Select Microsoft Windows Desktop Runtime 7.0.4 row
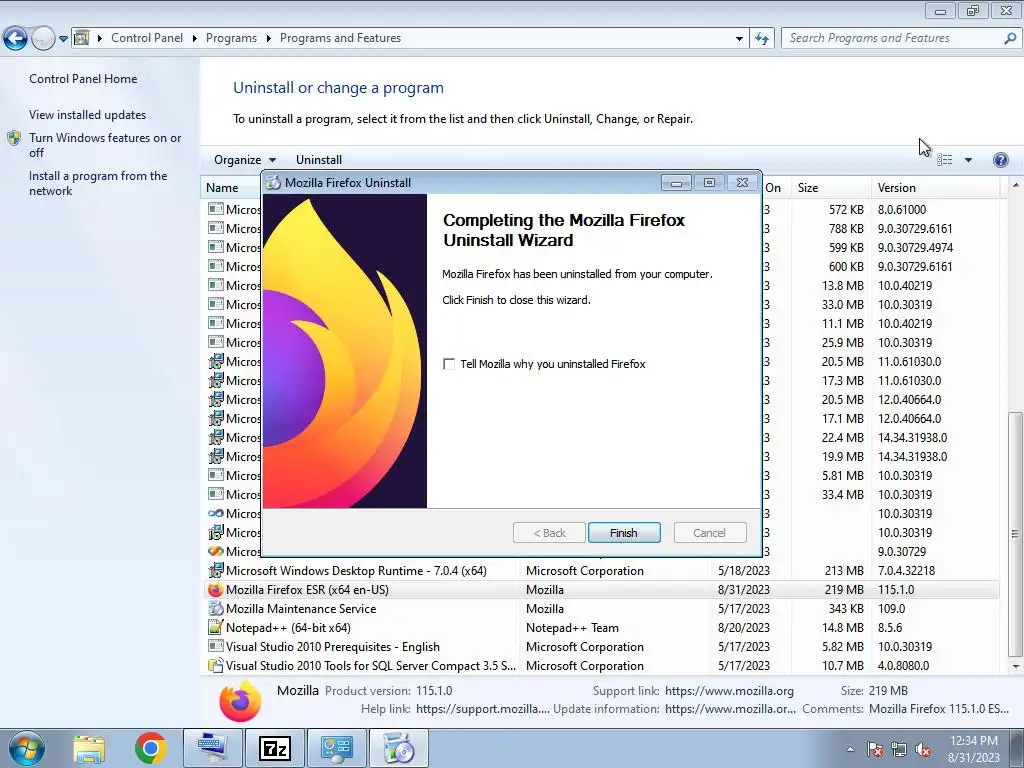The height and width of the screenshot is (768, 1024). point(601,571)
